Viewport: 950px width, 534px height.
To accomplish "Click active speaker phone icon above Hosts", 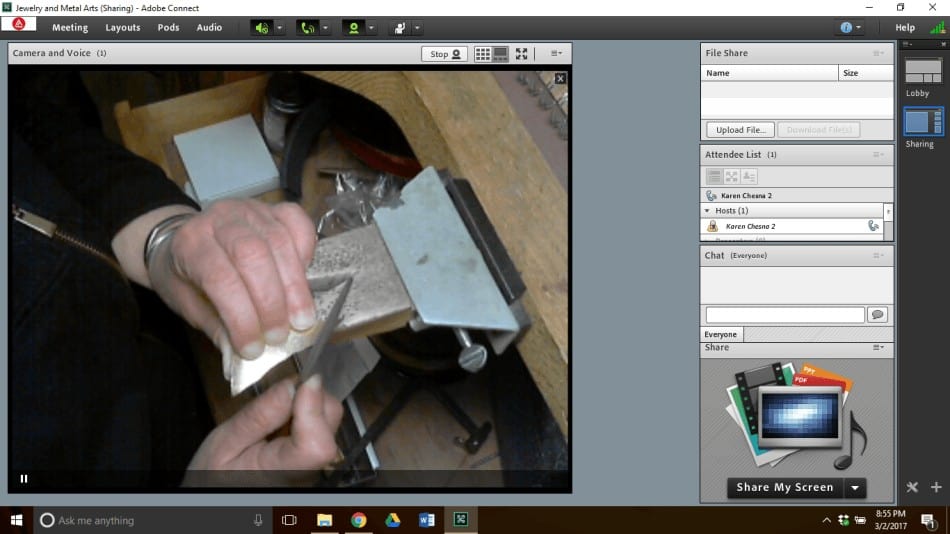I will click(x=711, y=196).
